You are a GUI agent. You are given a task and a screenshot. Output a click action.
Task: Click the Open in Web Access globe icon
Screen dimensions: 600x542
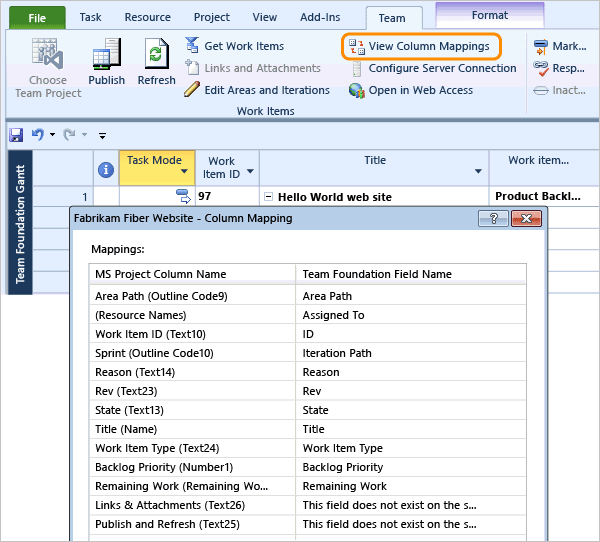point(356,90)
